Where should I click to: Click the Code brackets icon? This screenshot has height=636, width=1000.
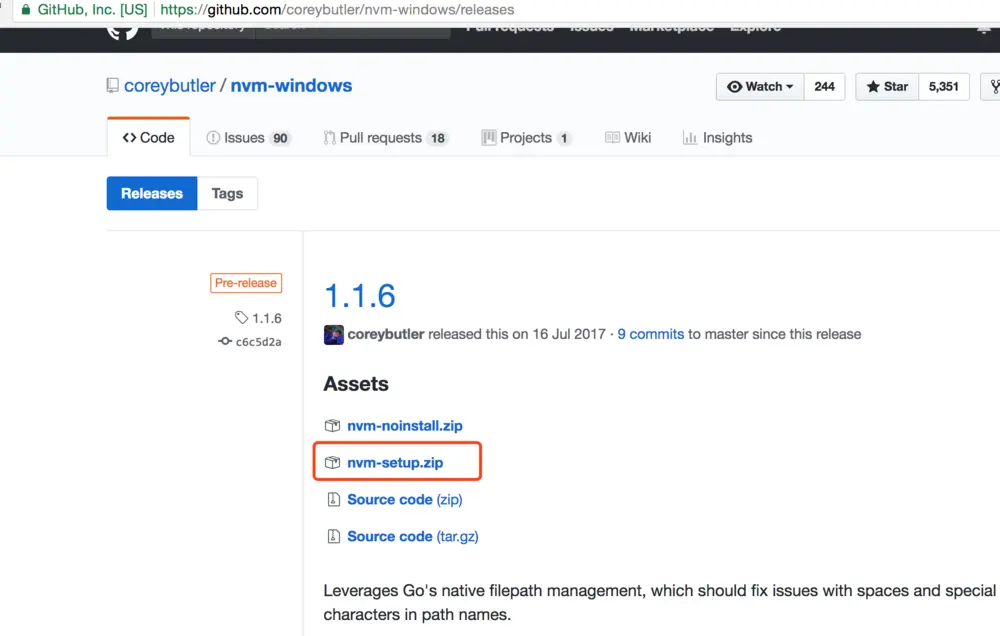pos(129,138)
